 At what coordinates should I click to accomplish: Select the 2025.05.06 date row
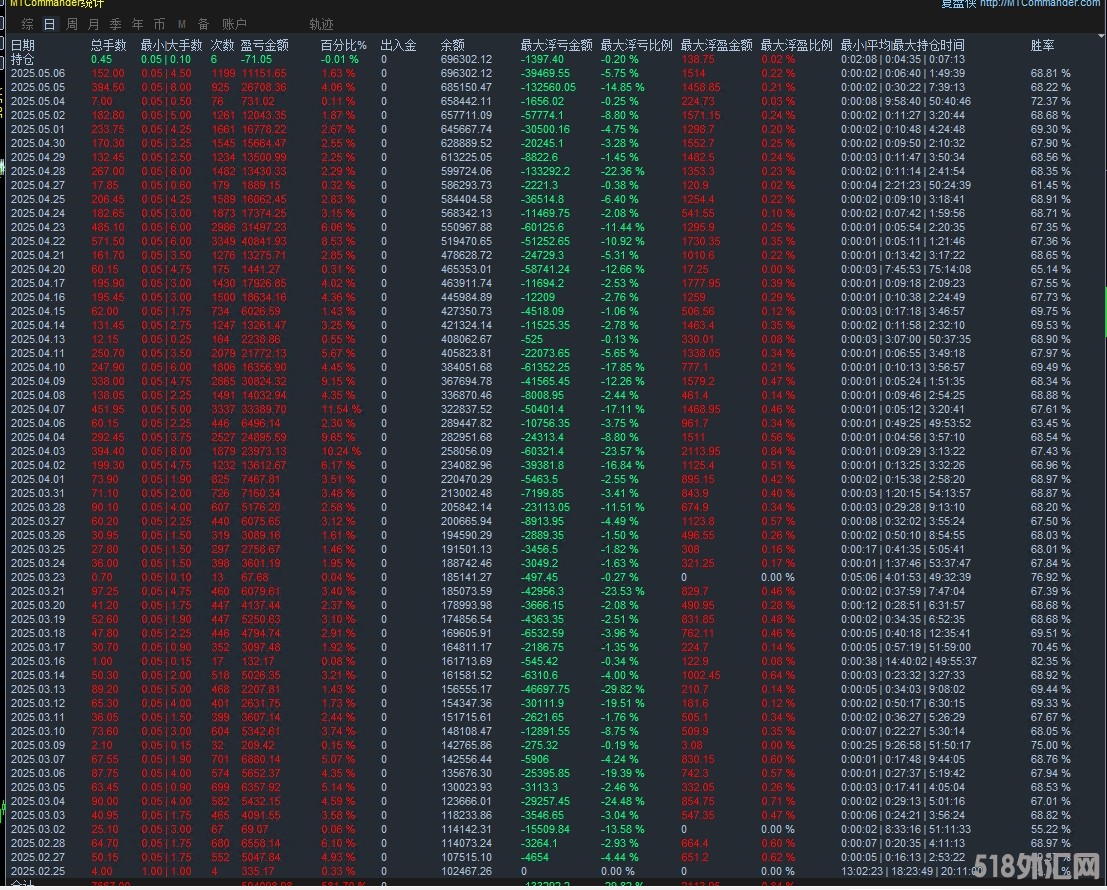38,73
